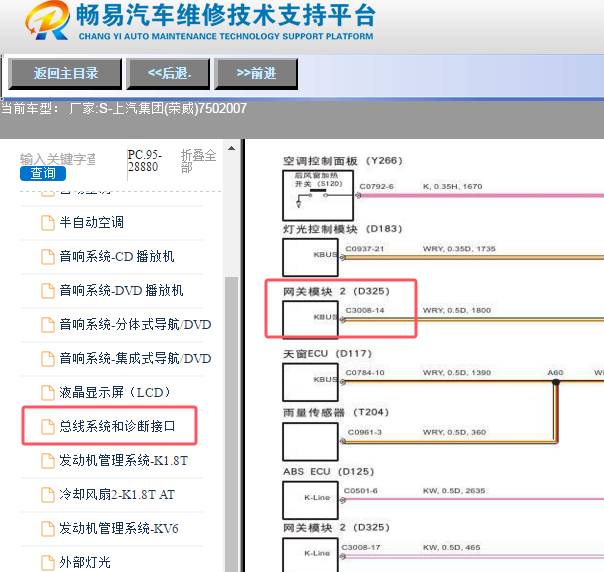Click the 后风窗加热开关 (S120) component box
The width and height of the screenshot is (604, 572).
click(x=318, y=195)
